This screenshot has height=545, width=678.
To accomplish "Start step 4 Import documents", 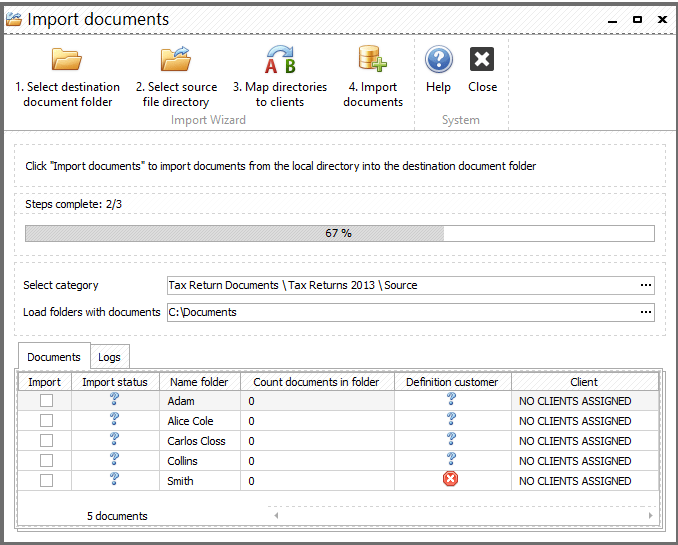I will [373, 77].
